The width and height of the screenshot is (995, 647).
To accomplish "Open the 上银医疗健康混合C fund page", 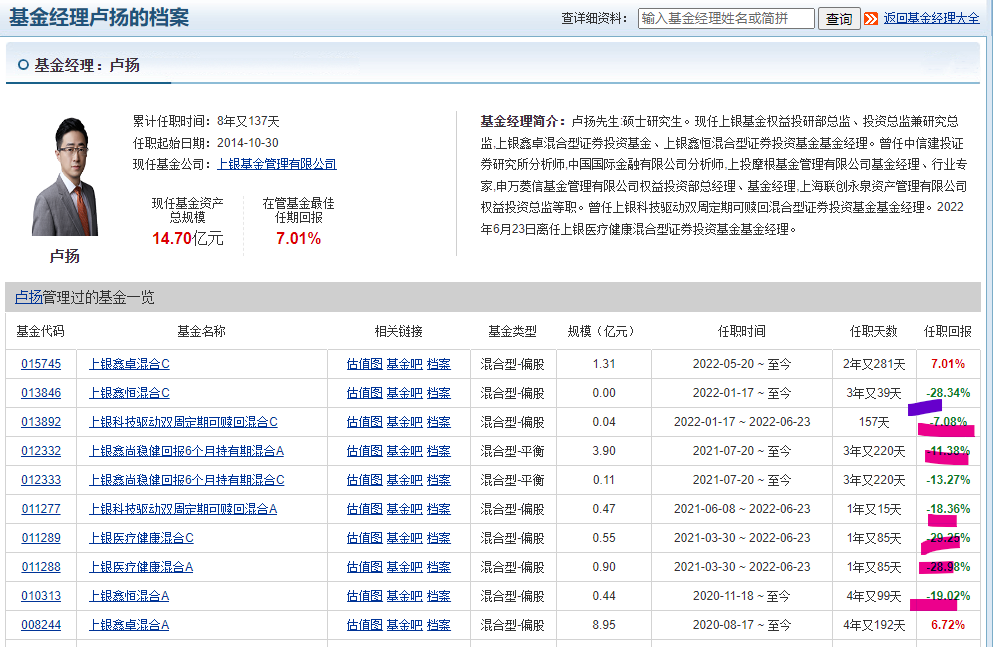I will [141, 538].
